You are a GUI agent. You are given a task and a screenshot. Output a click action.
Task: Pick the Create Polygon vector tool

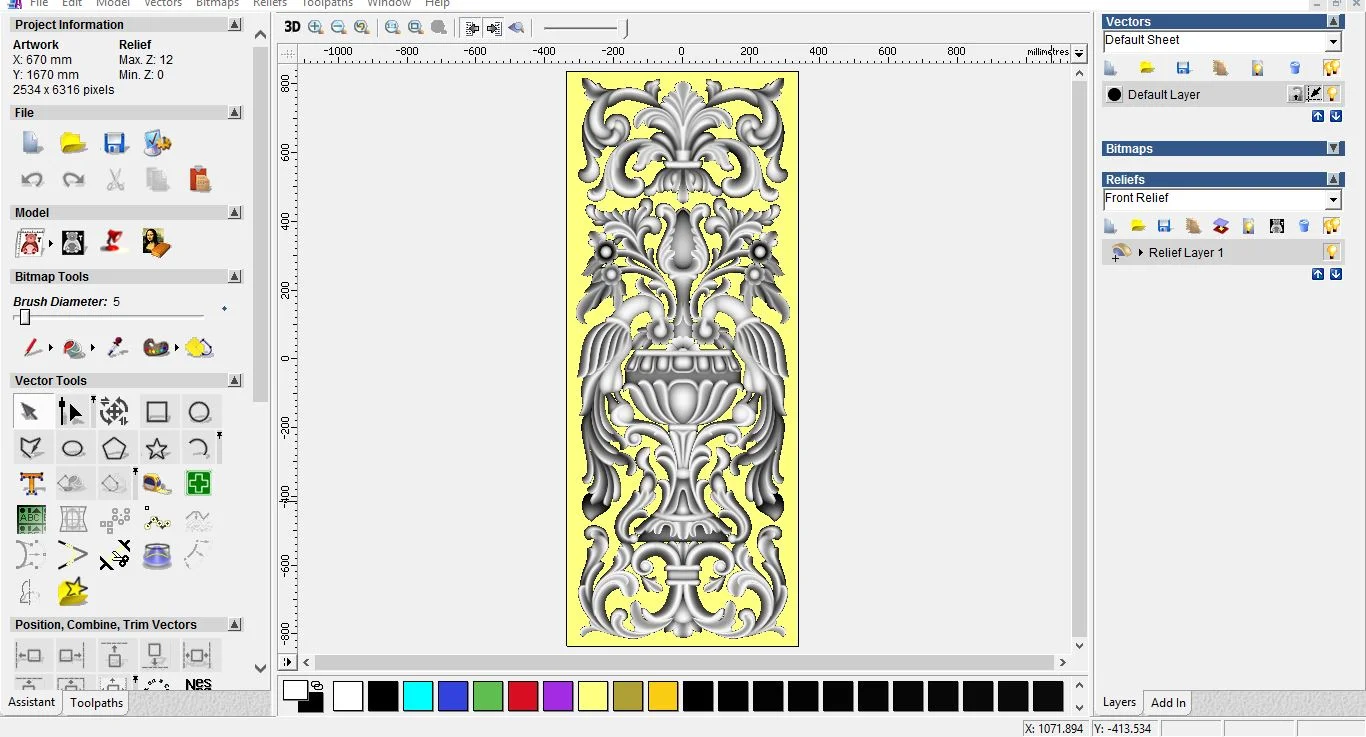tap(115, 448)
